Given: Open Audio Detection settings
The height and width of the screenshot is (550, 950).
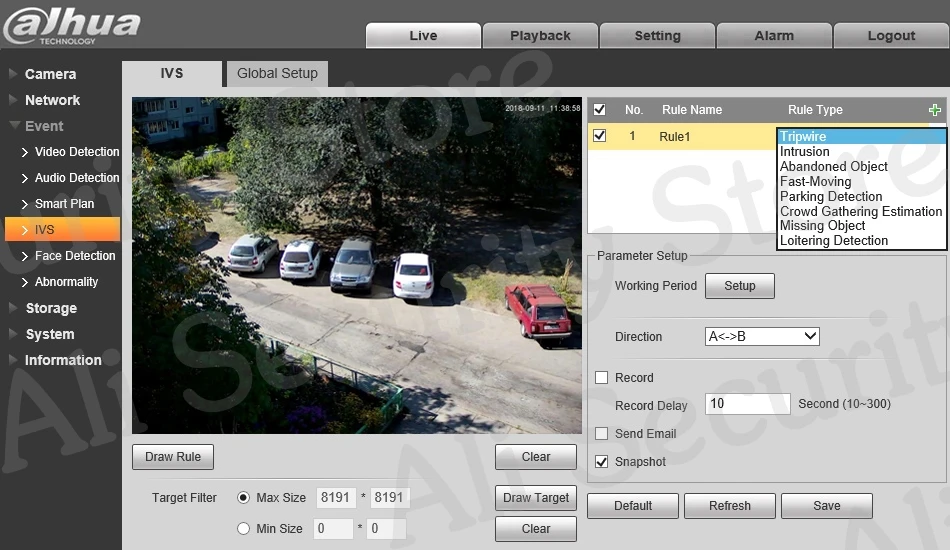Looking at the screenshot, I should 77,177.
